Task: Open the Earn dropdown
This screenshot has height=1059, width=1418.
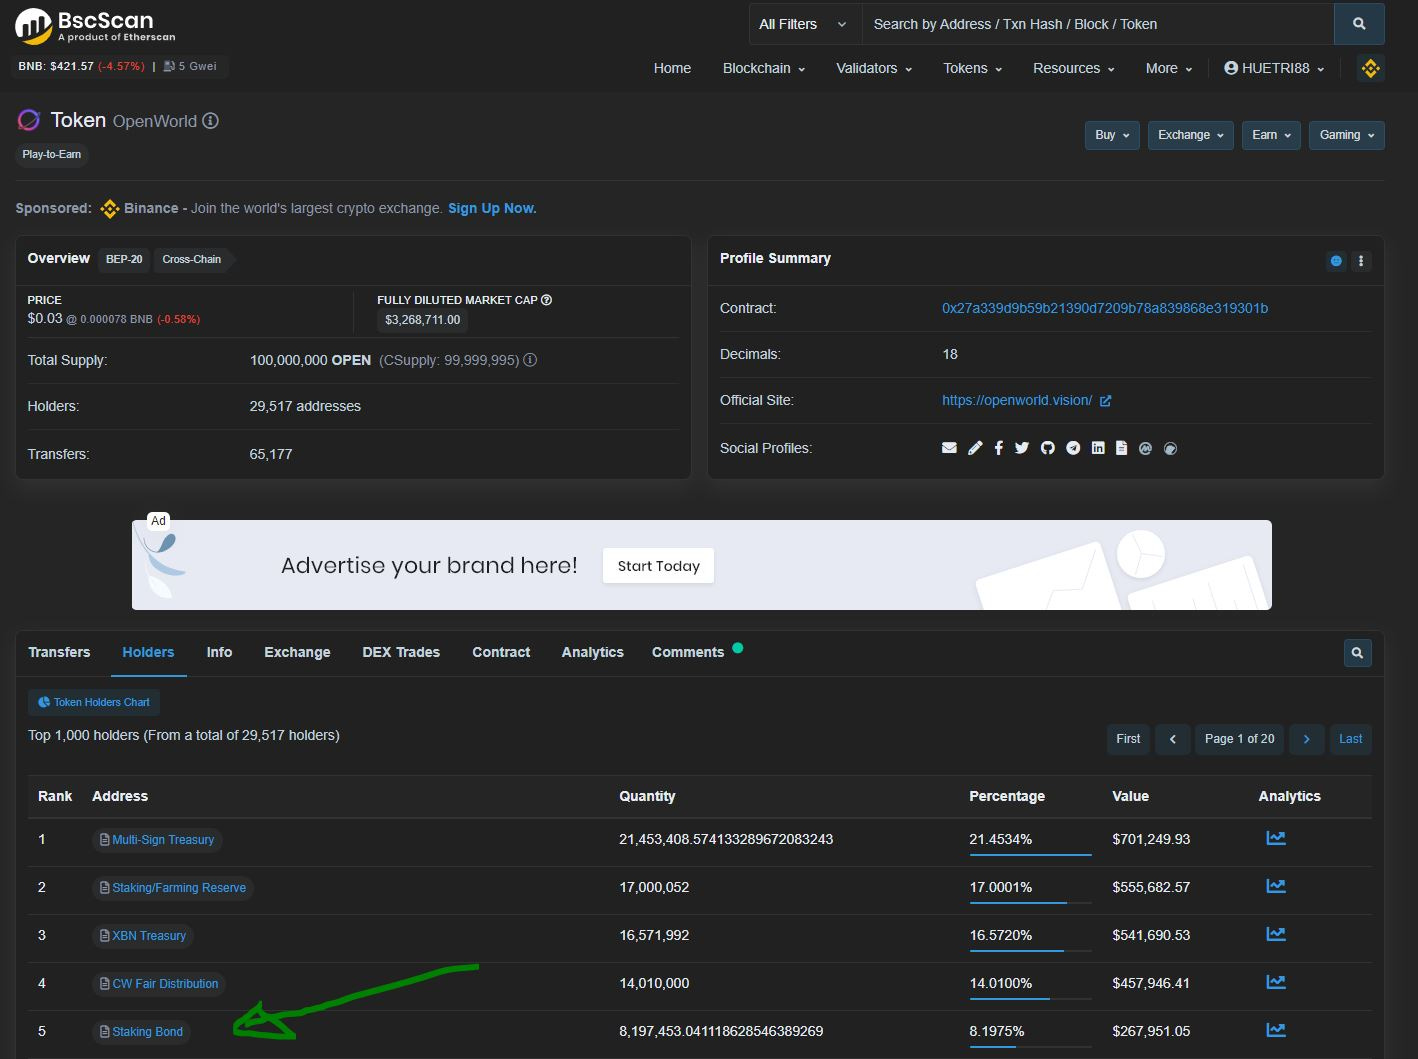Action: click(x=1271, y=135)
